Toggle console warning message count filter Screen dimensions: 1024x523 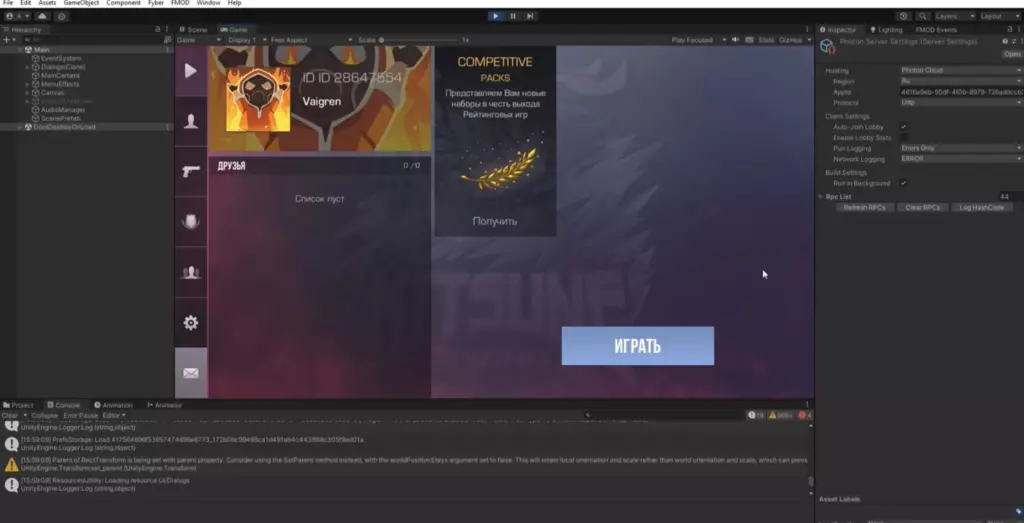(x=780, y=415)
